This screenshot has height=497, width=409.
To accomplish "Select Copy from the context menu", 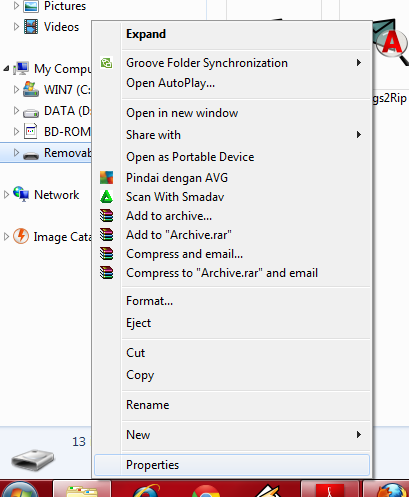I will pyautogui.click(x=232, y=375).
